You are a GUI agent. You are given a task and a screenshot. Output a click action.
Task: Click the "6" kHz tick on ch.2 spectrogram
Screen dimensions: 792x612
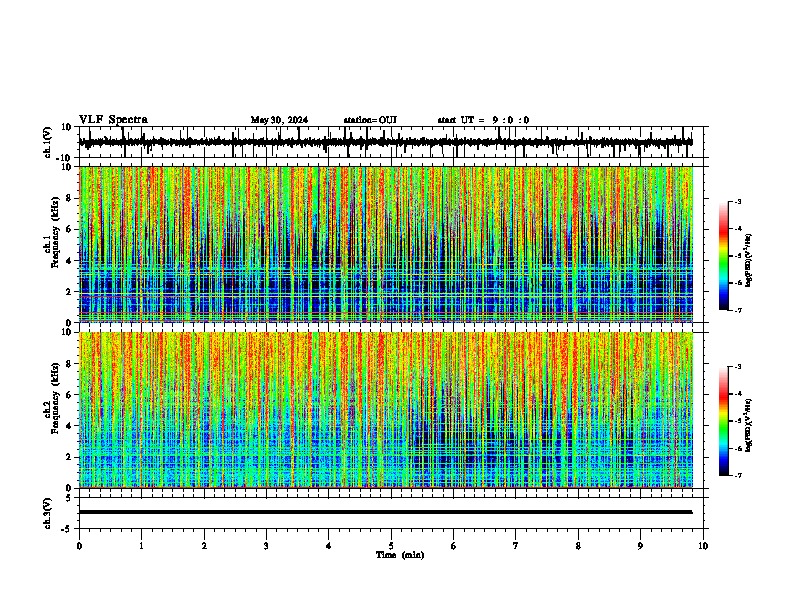(x=69, y=395)
